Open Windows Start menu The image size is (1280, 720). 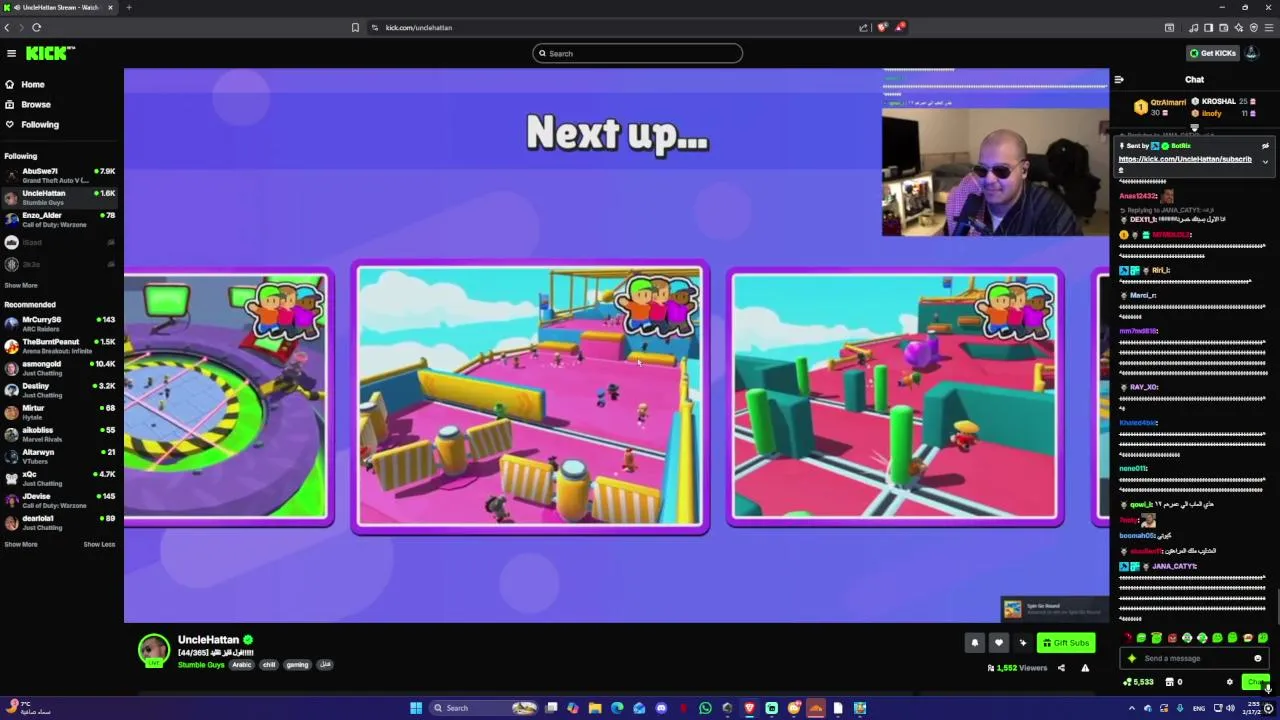click(416, 708)
